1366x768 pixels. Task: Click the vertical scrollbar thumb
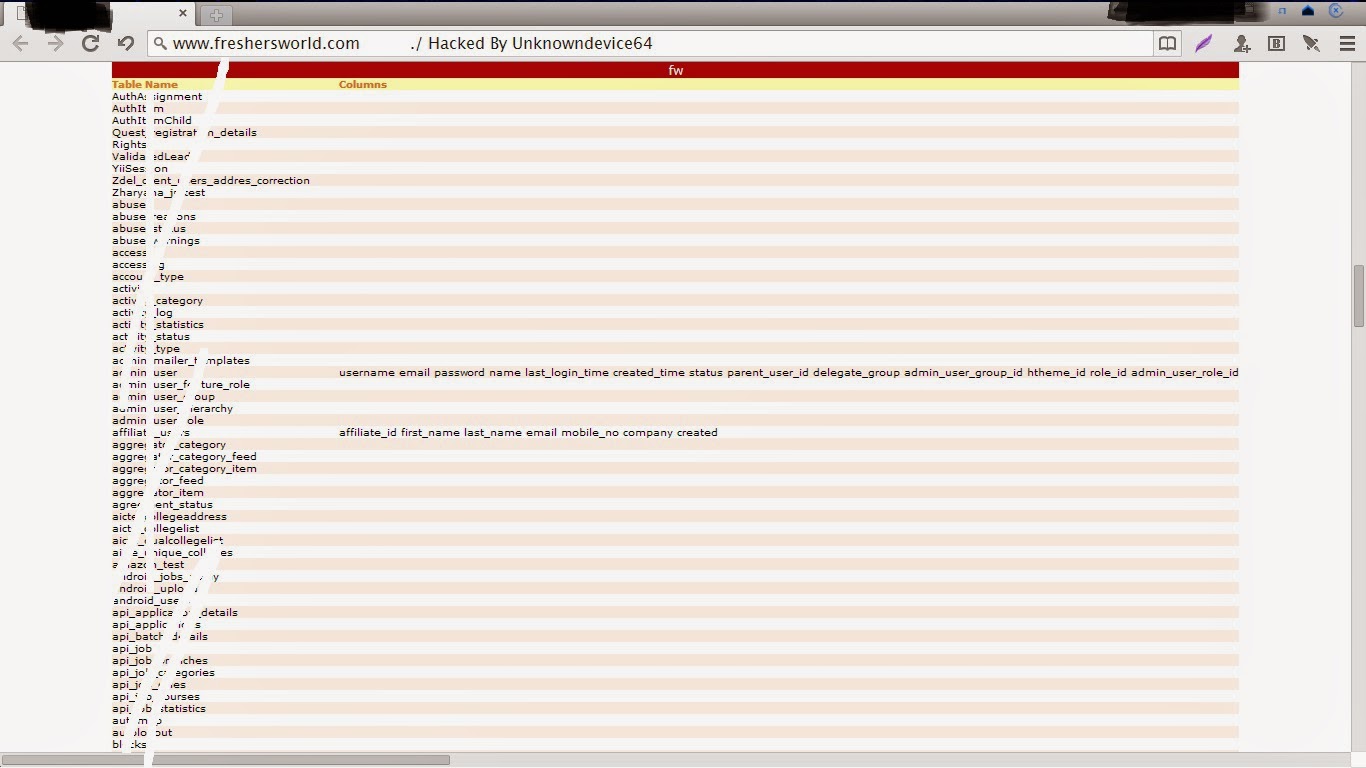pyautogui.click(x=1358, y=296)
